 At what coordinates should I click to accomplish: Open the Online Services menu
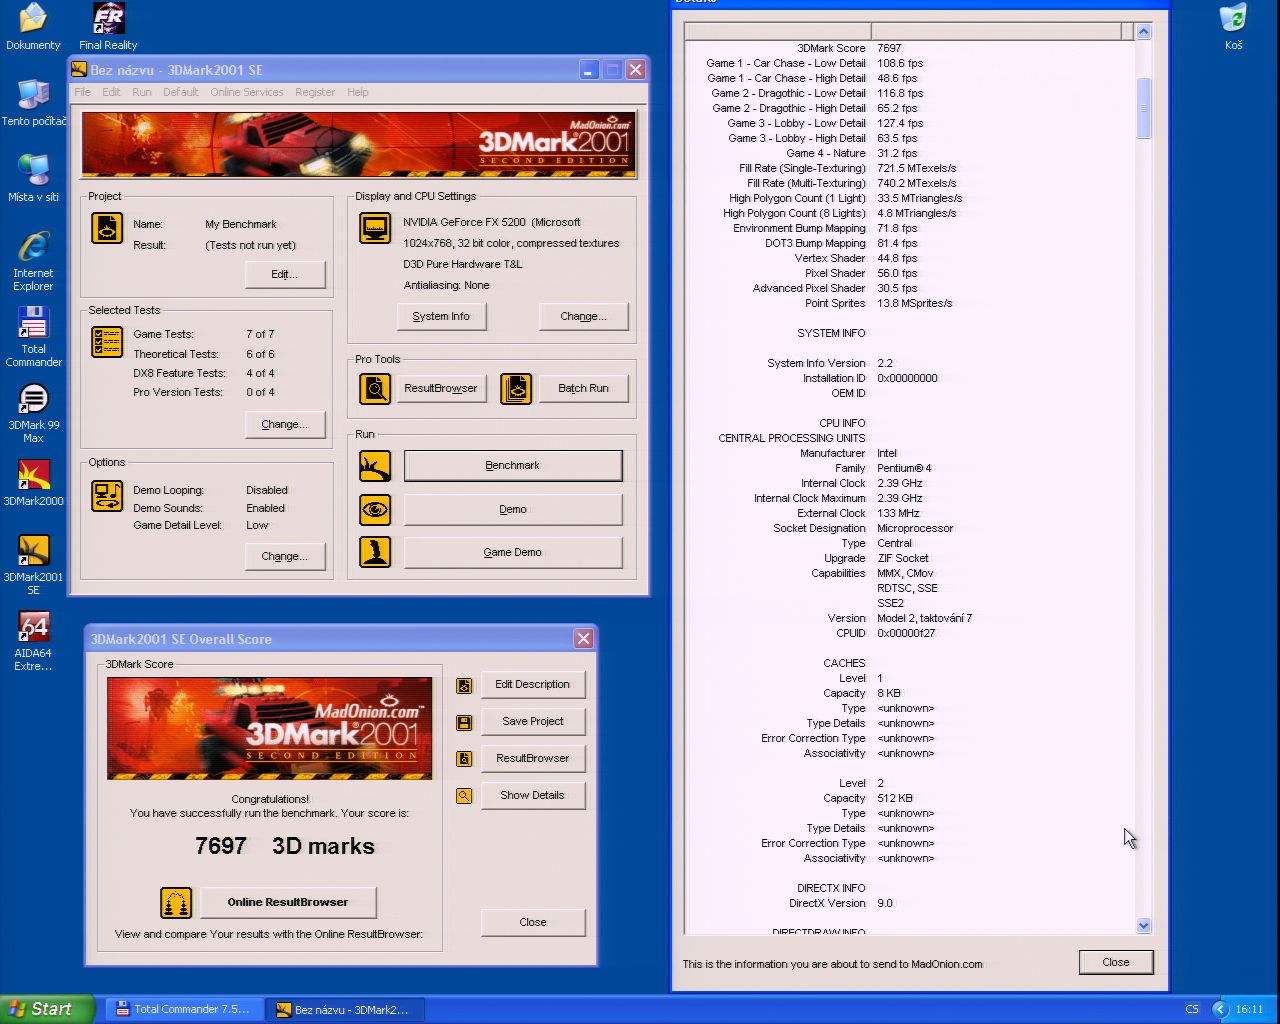[247, 92]
